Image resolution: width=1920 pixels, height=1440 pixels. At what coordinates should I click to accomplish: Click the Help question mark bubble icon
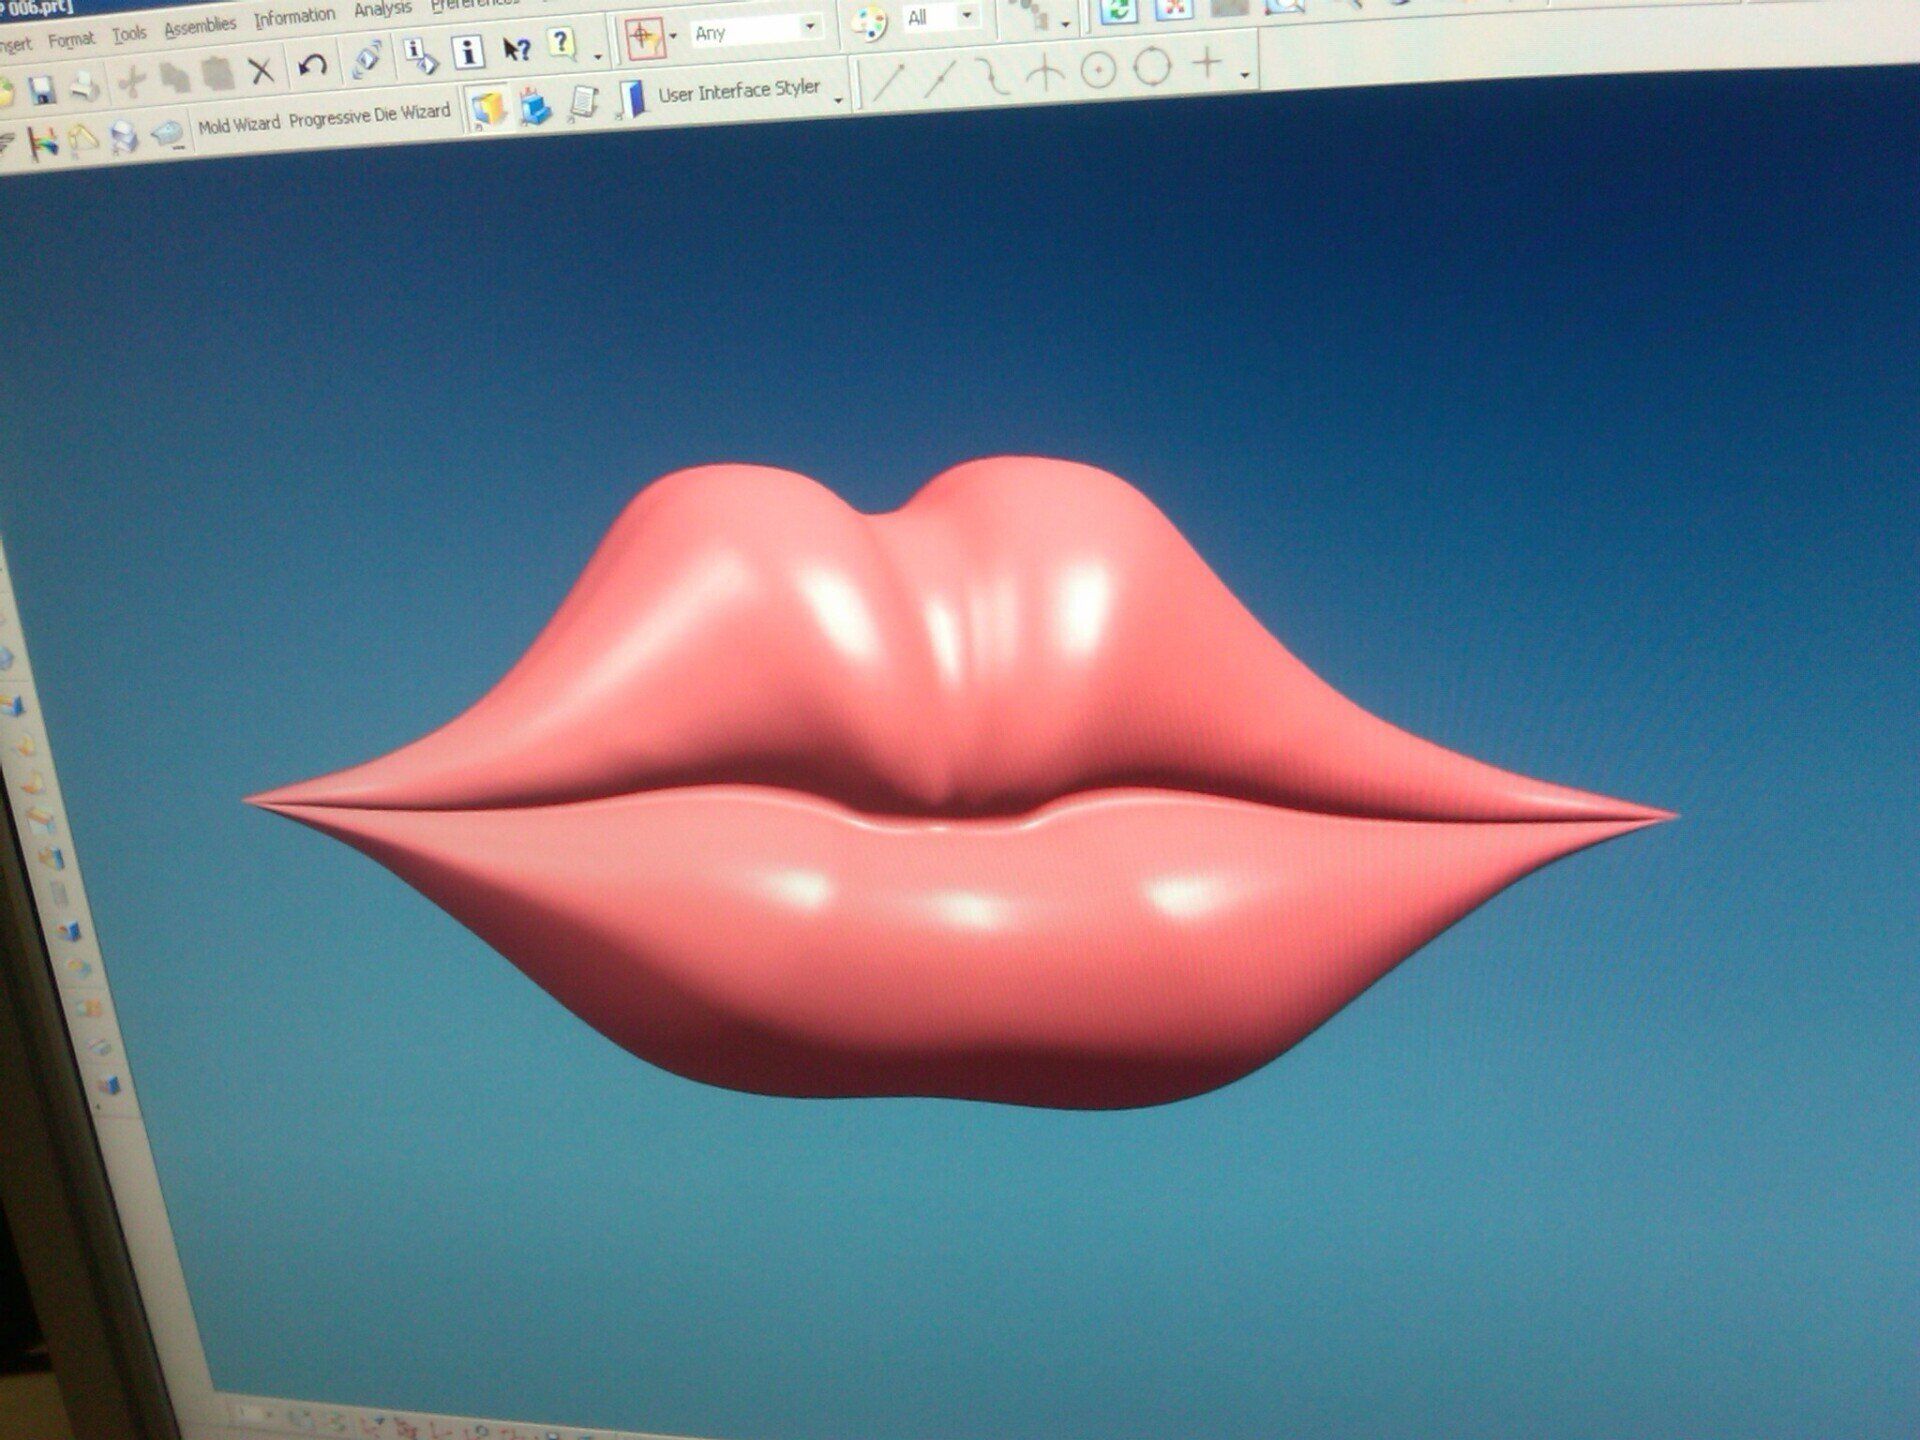click(x=562, y=43)
